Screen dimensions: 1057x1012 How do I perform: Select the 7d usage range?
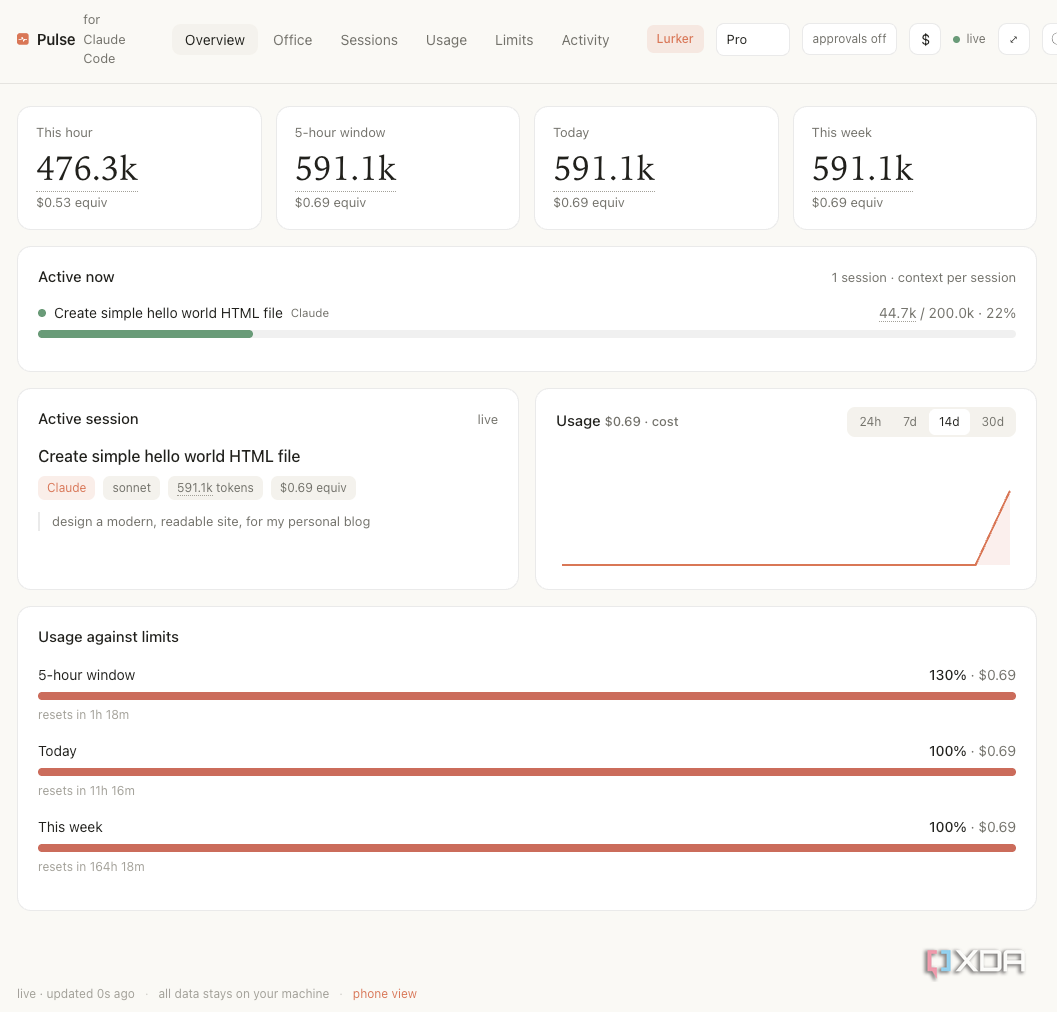click(x=909, y=422)
